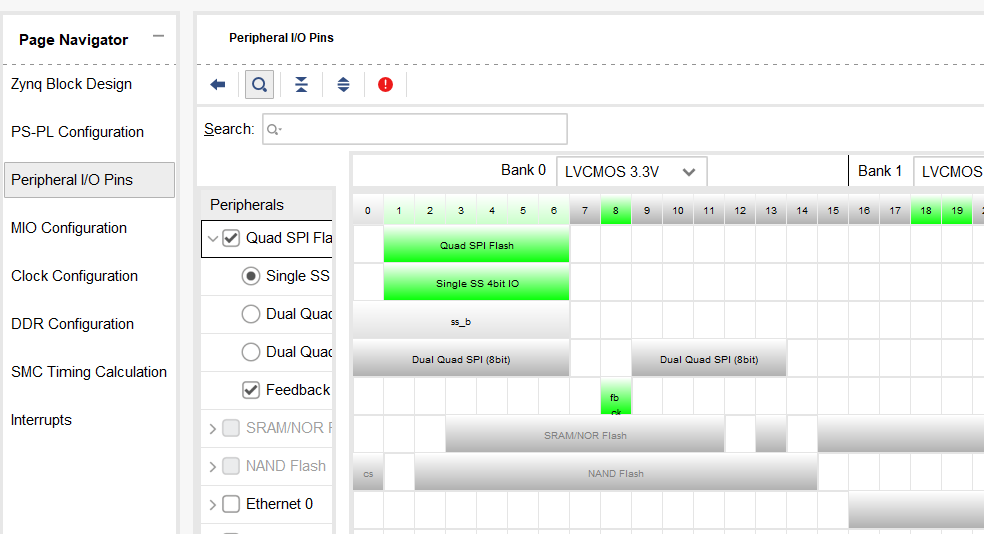Click the search field magnifier dropdown icon
984x534 pixels.
[274, 130]
